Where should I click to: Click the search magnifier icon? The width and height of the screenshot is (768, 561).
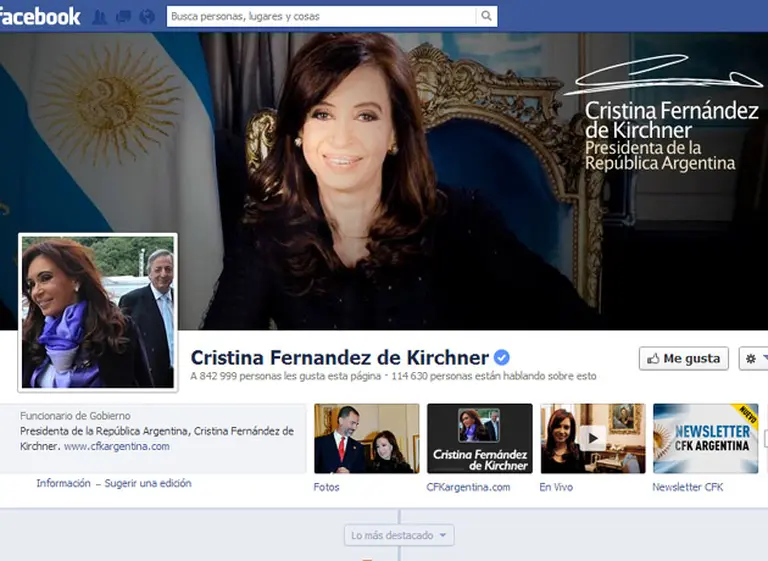tap(486, 16)
